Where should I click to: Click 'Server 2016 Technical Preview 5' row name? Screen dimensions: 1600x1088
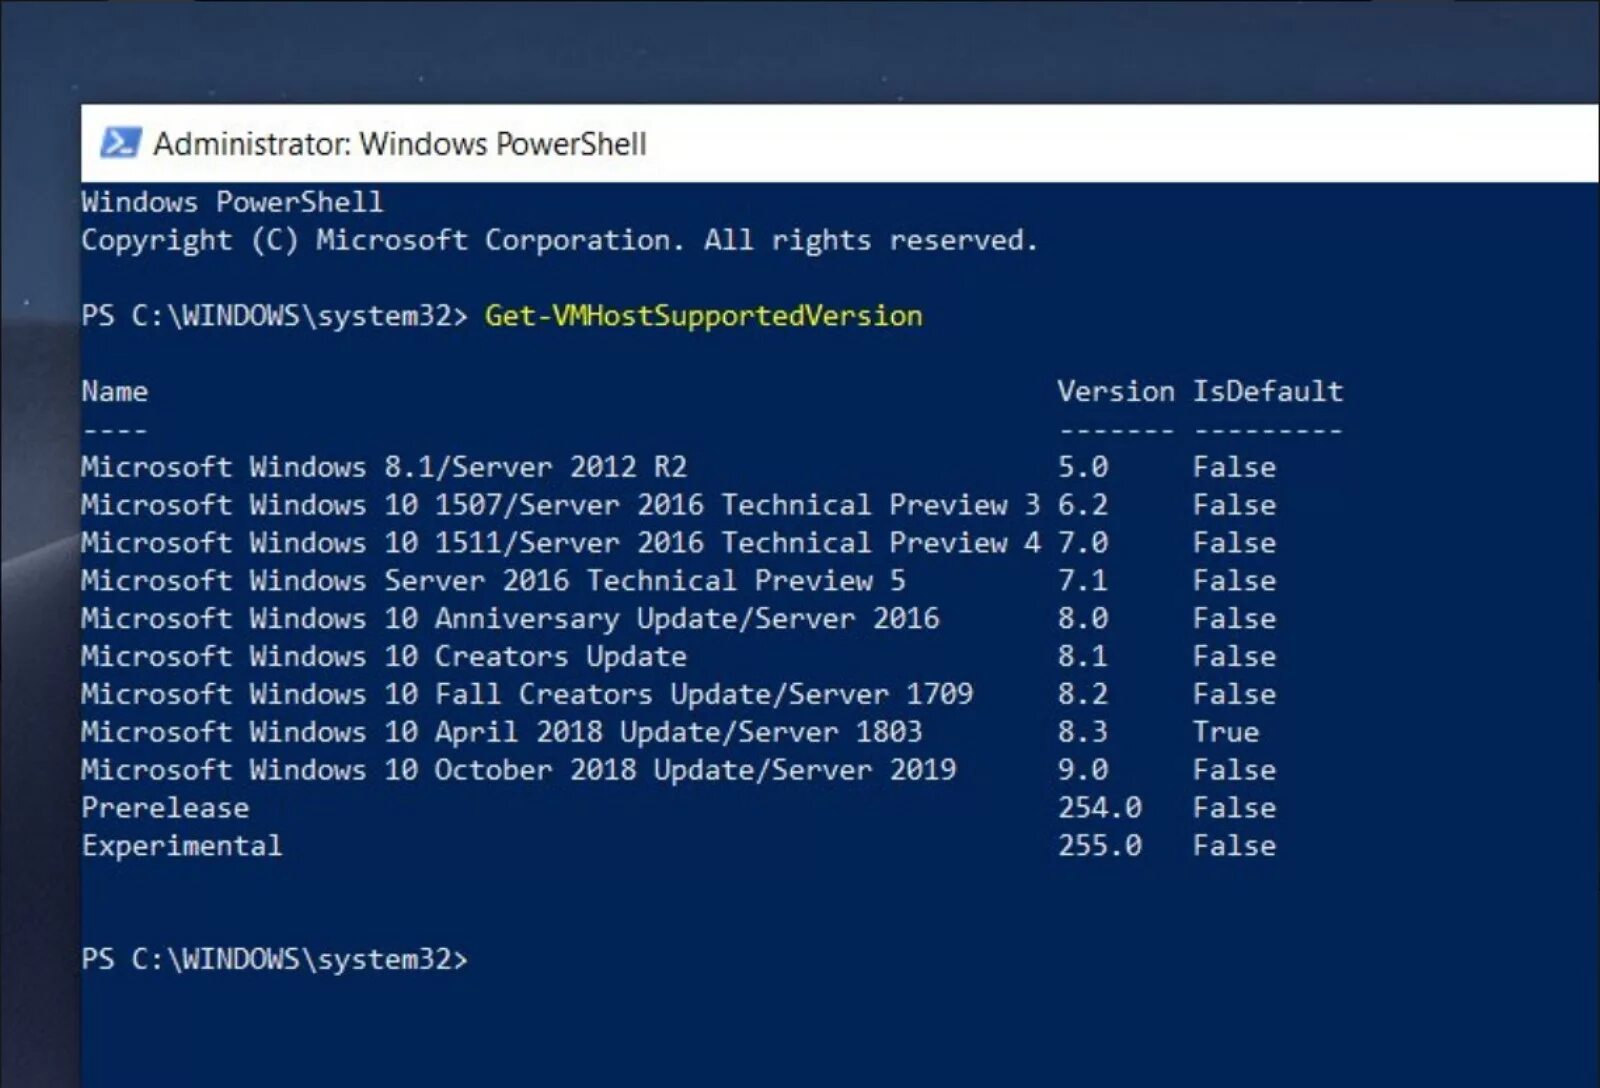click(493, 581)
